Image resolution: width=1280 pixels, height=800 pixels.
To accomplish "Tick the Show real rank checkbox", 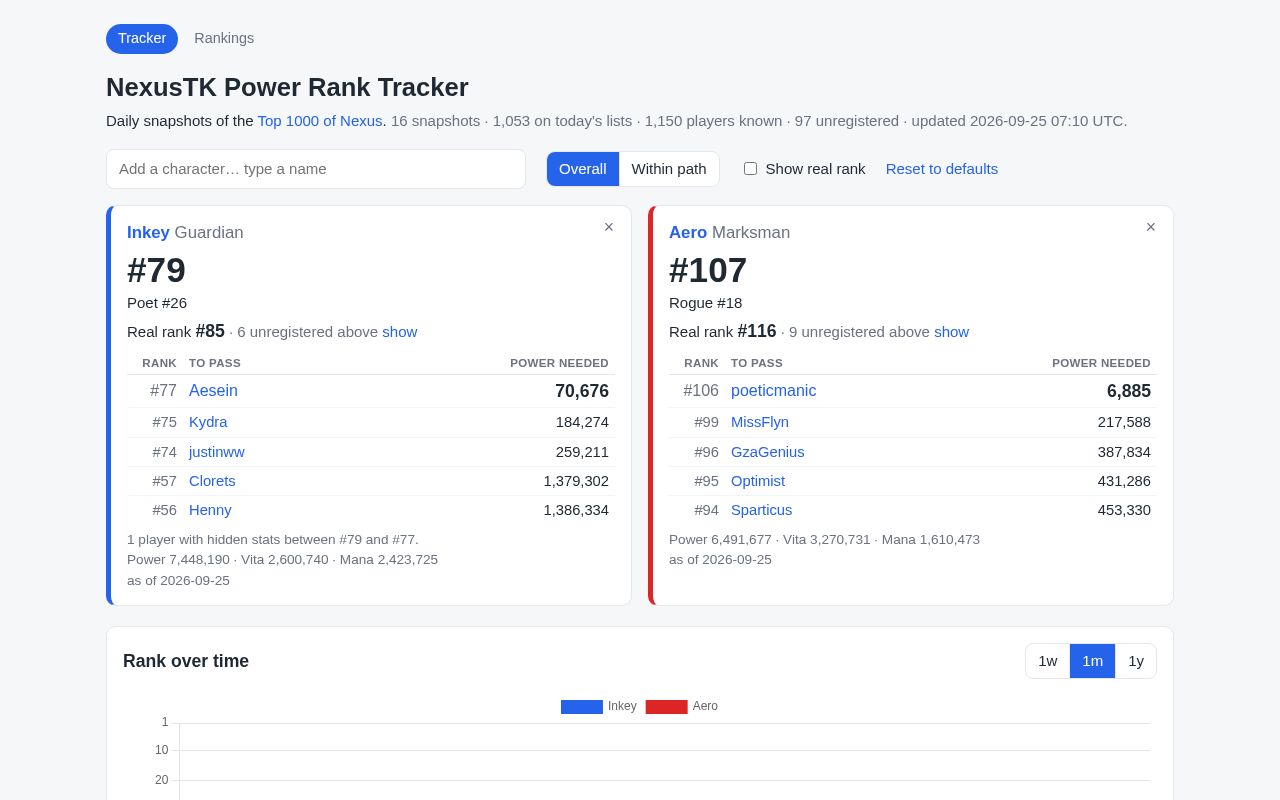I will [750, 169].
